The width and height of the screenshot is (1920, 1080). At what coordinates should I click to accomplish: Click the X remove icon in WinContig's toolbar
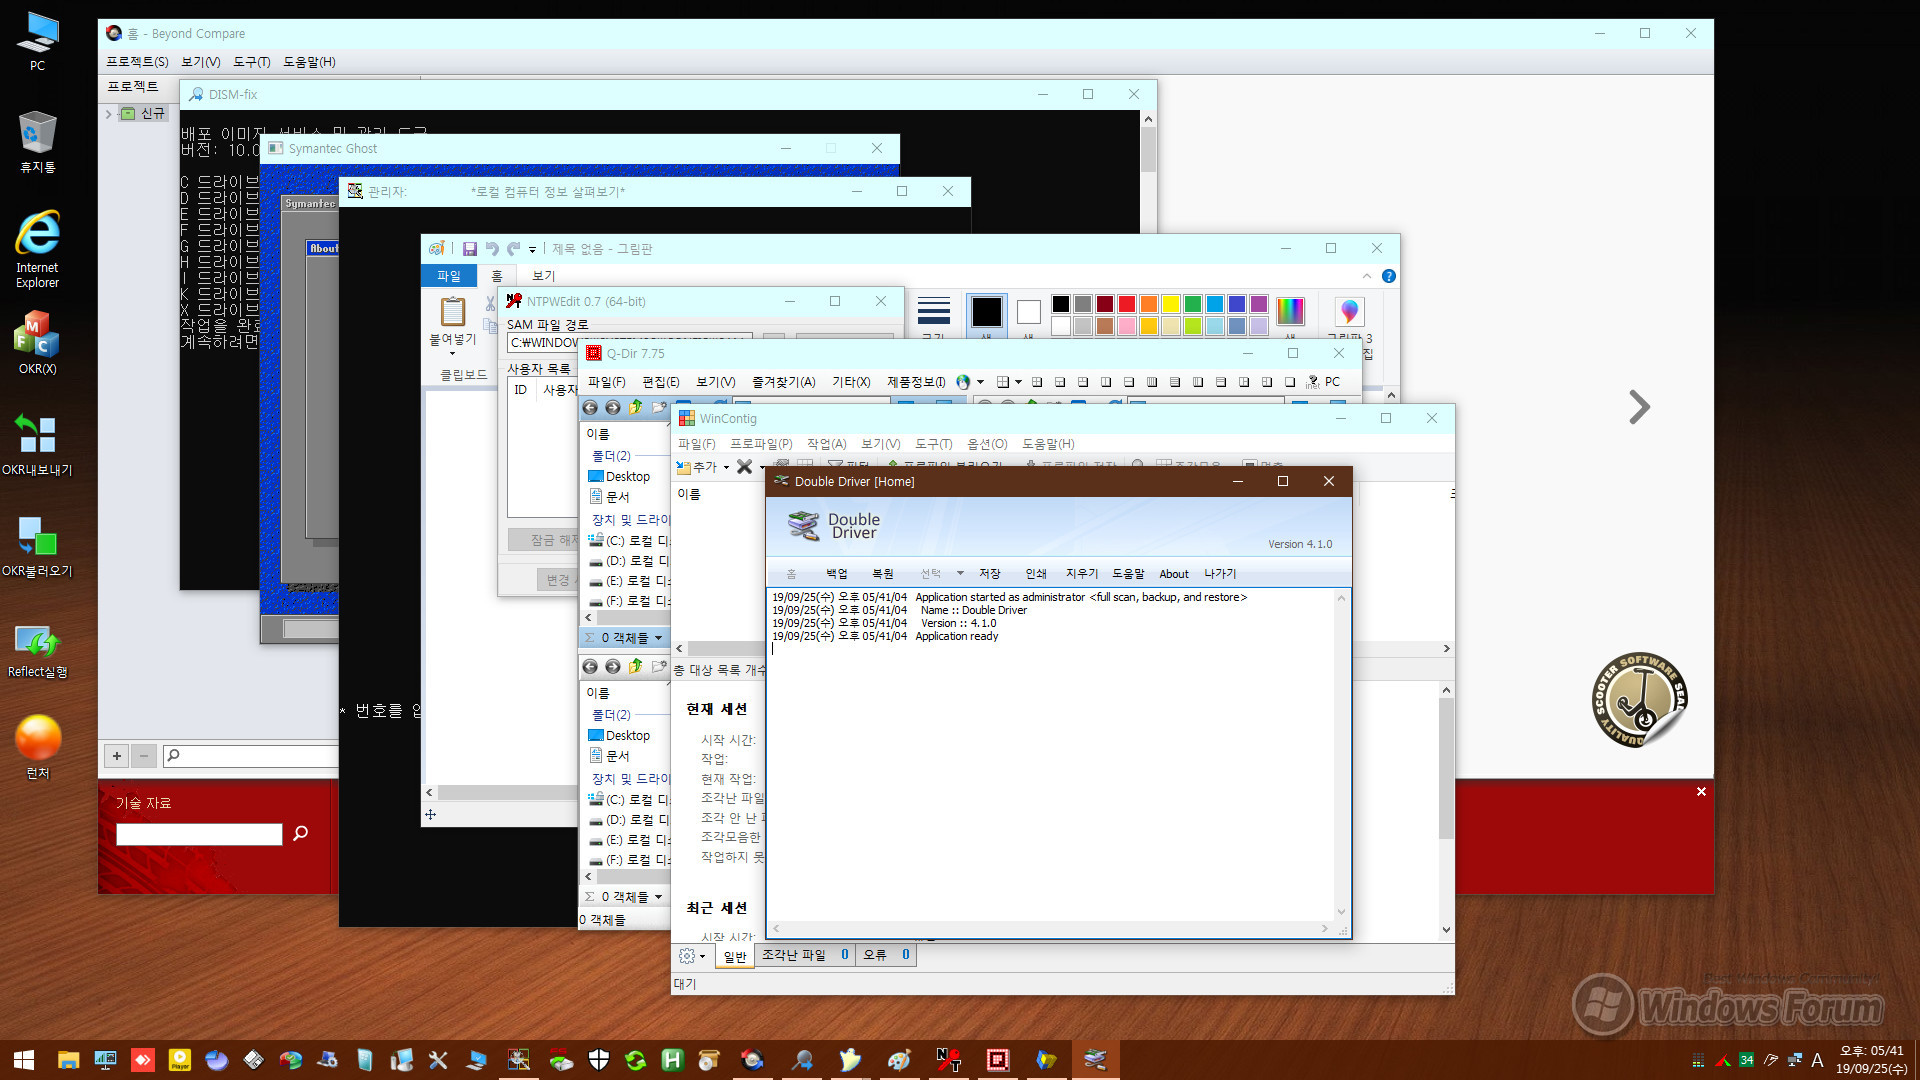click(744, 467)
